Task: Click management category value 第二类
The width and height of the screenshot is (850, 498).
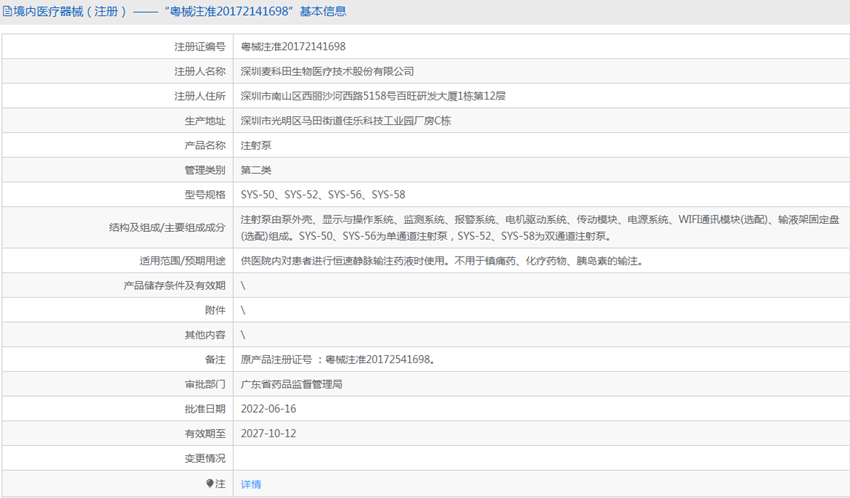Action: tap(256, 170)
